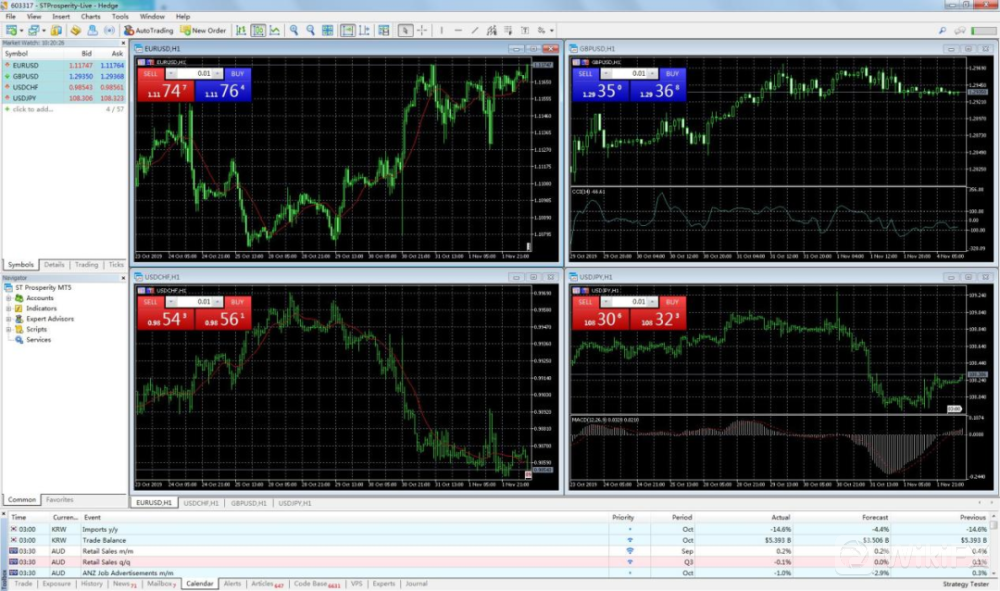The height and width of the screenshot is (591, 1000).
Task: Select the 'Trade Balance' calendar event
Action: (x=499, y=540)
